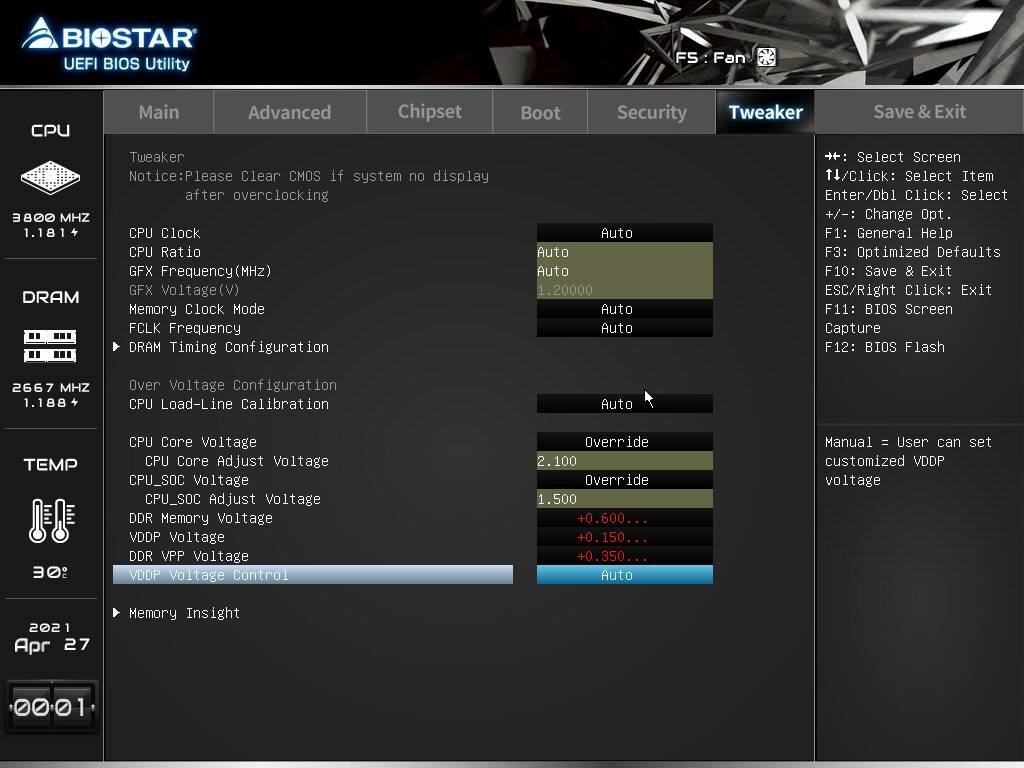Open the CPU Clock dropdown

[x=624, y=232]
